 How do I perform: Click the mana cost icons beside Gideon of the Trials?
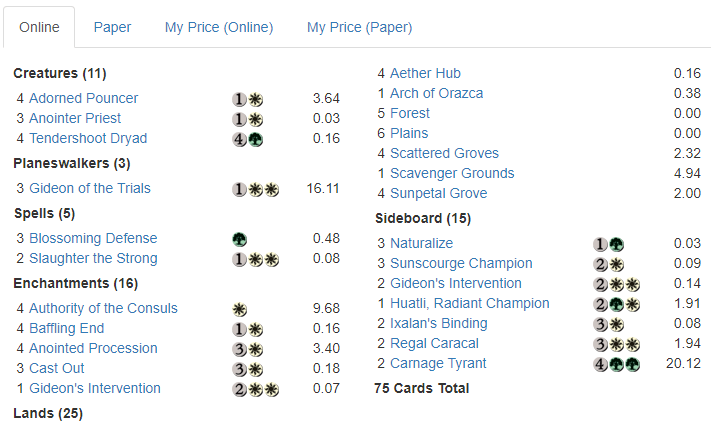(x=256, y=188)
